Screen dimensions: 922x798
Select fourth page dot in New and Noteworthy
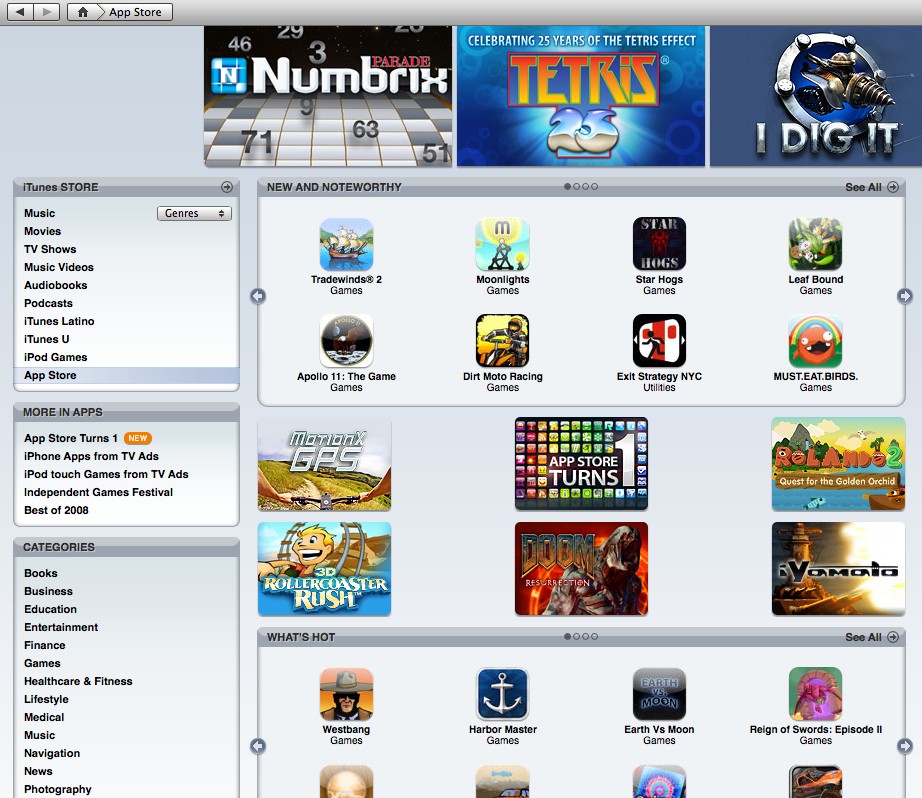click(x=594, y=186)
